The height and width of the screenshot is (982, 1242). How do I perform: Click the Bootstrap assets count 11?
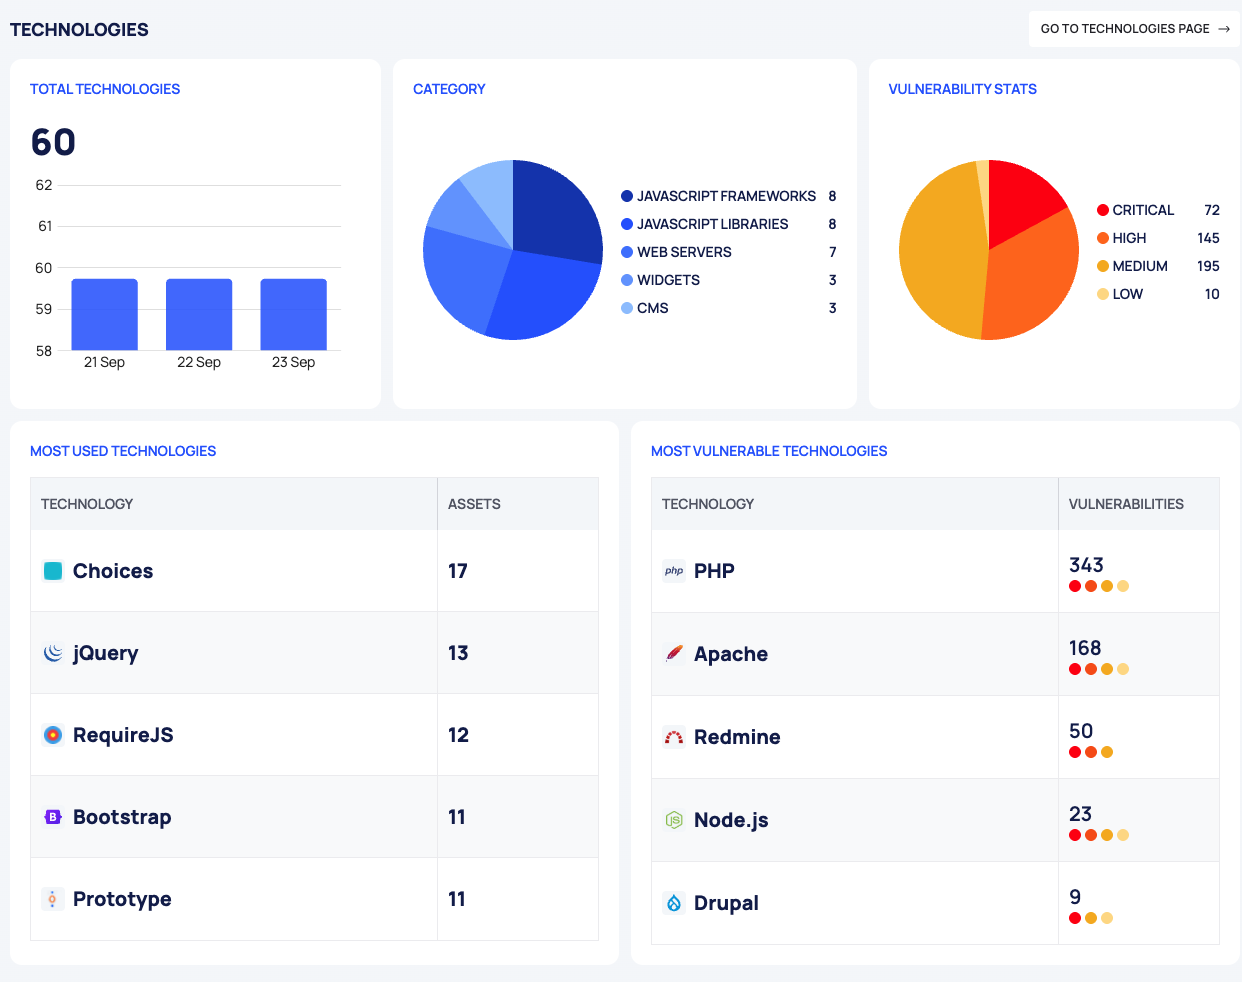point(457,817)
